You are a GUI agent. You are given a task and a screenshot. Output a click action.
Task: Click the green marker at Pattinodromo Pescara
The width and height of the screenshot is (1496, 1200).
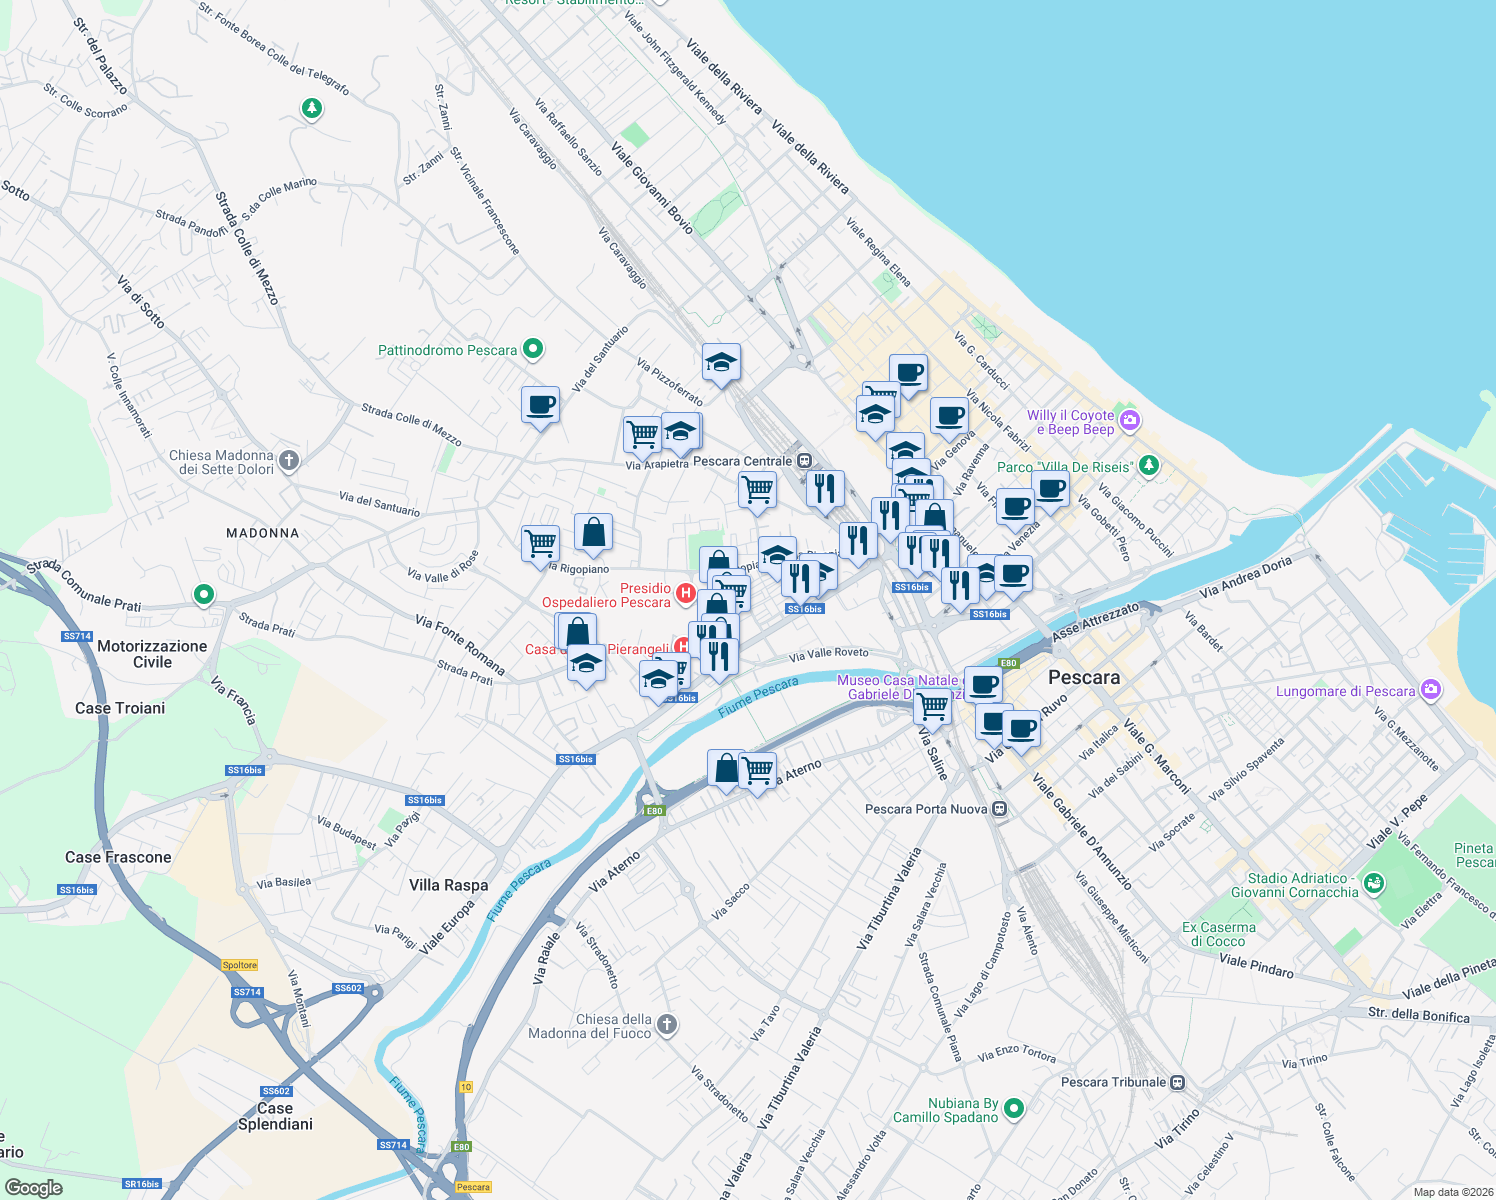click(531, 350)
